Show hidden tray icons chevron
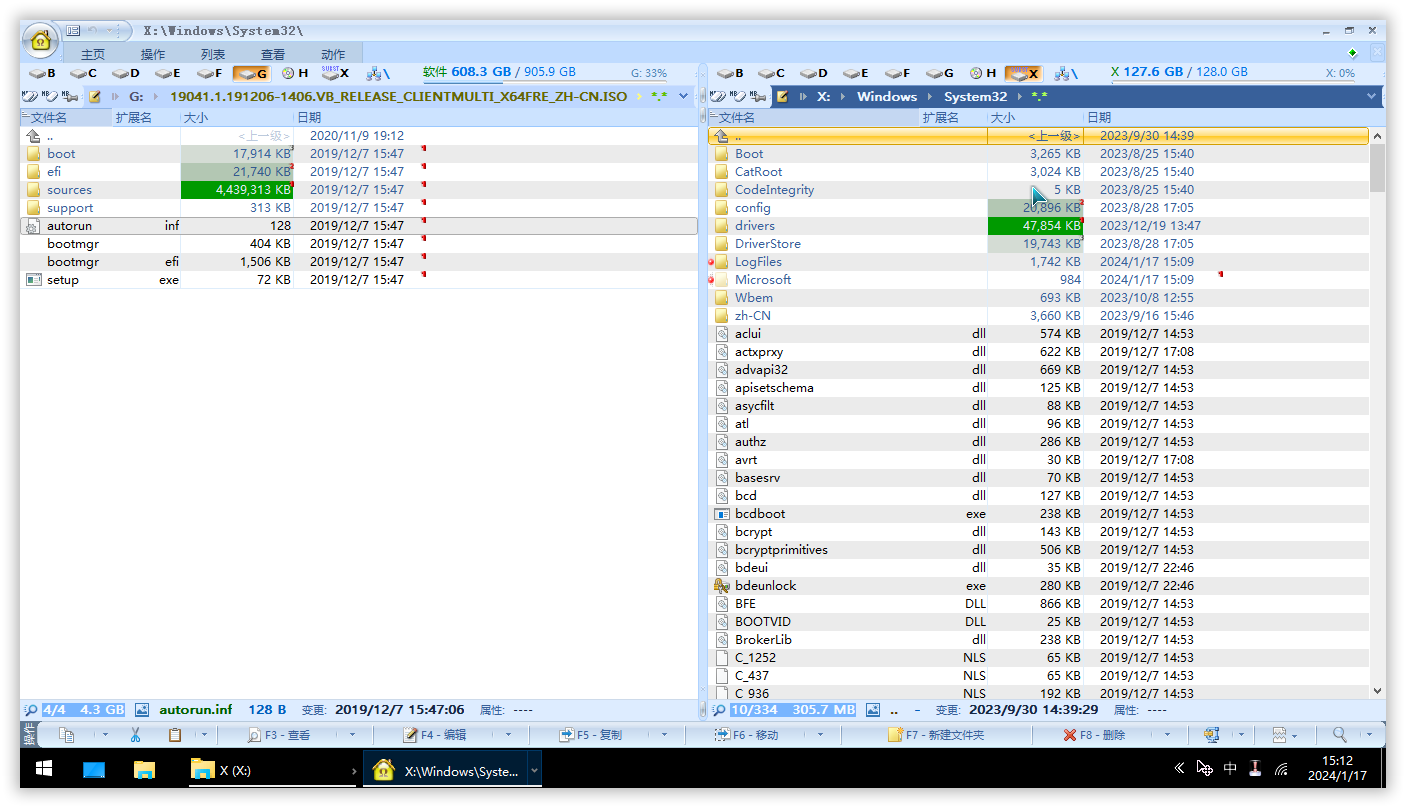This screenshot has width=1406, height=808. [1179, 768]
